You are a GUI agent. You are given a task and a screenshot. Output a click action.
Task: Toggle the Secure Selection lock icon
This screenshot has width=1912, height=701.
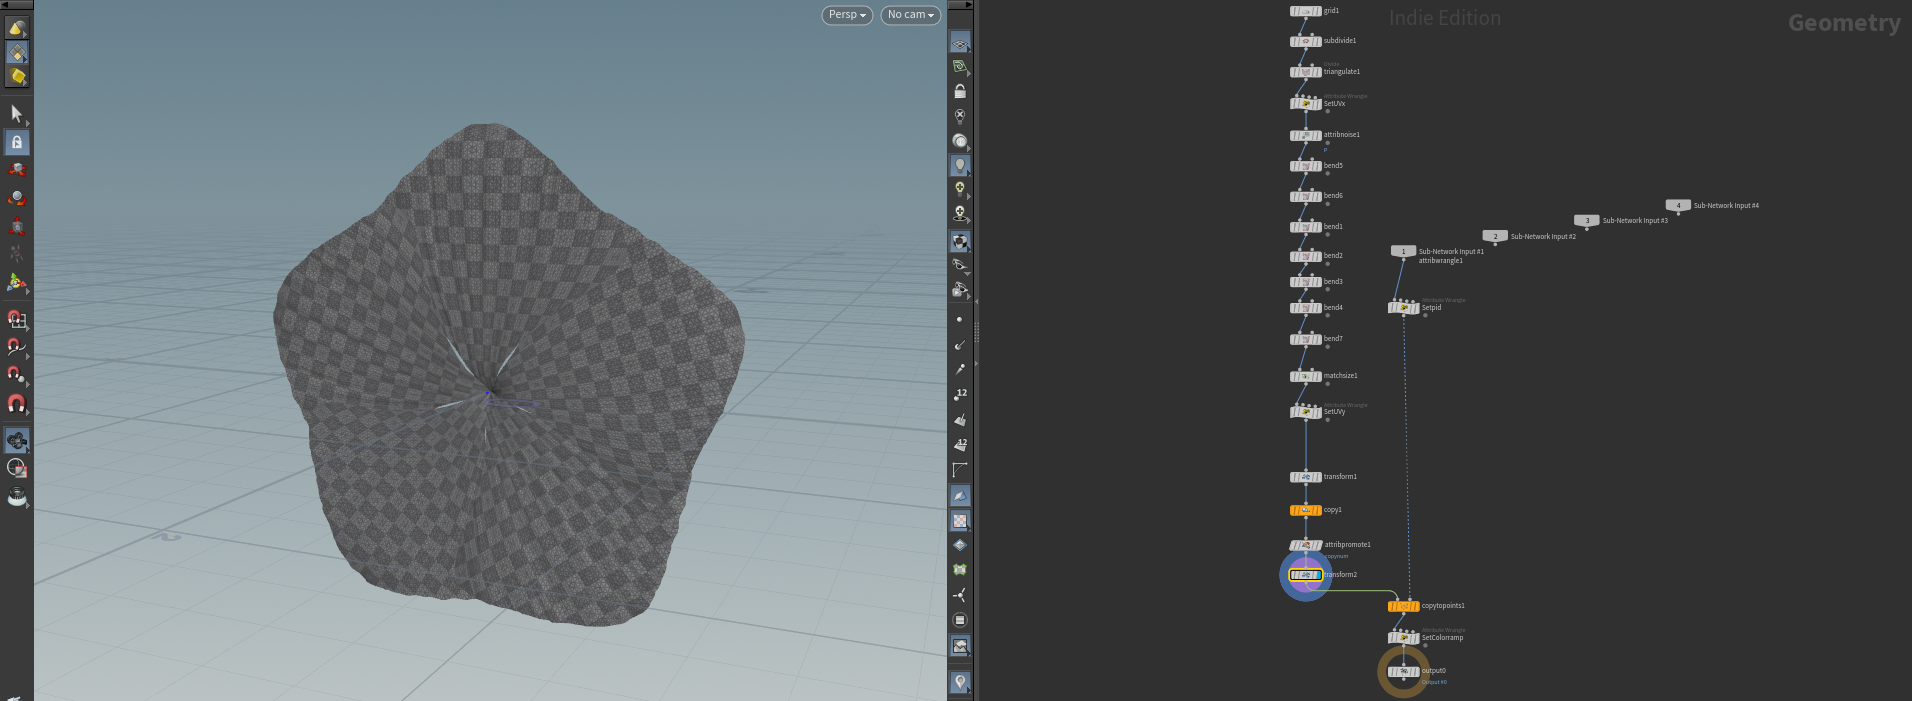[x=16, y=142]
